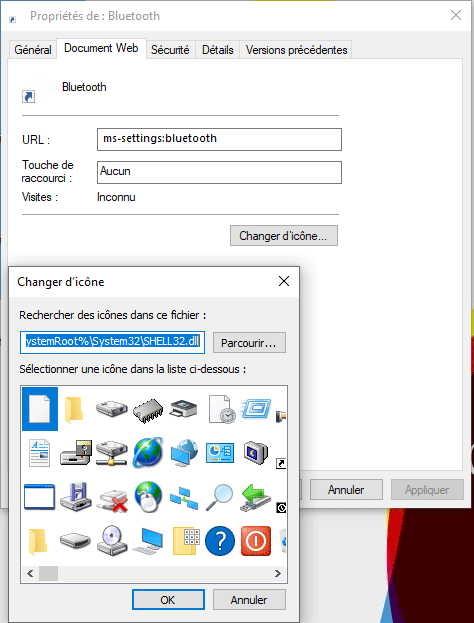This screenshot has width=474, height=623.
Task: Pick the networked computers icon
Action: pos(184,499)
